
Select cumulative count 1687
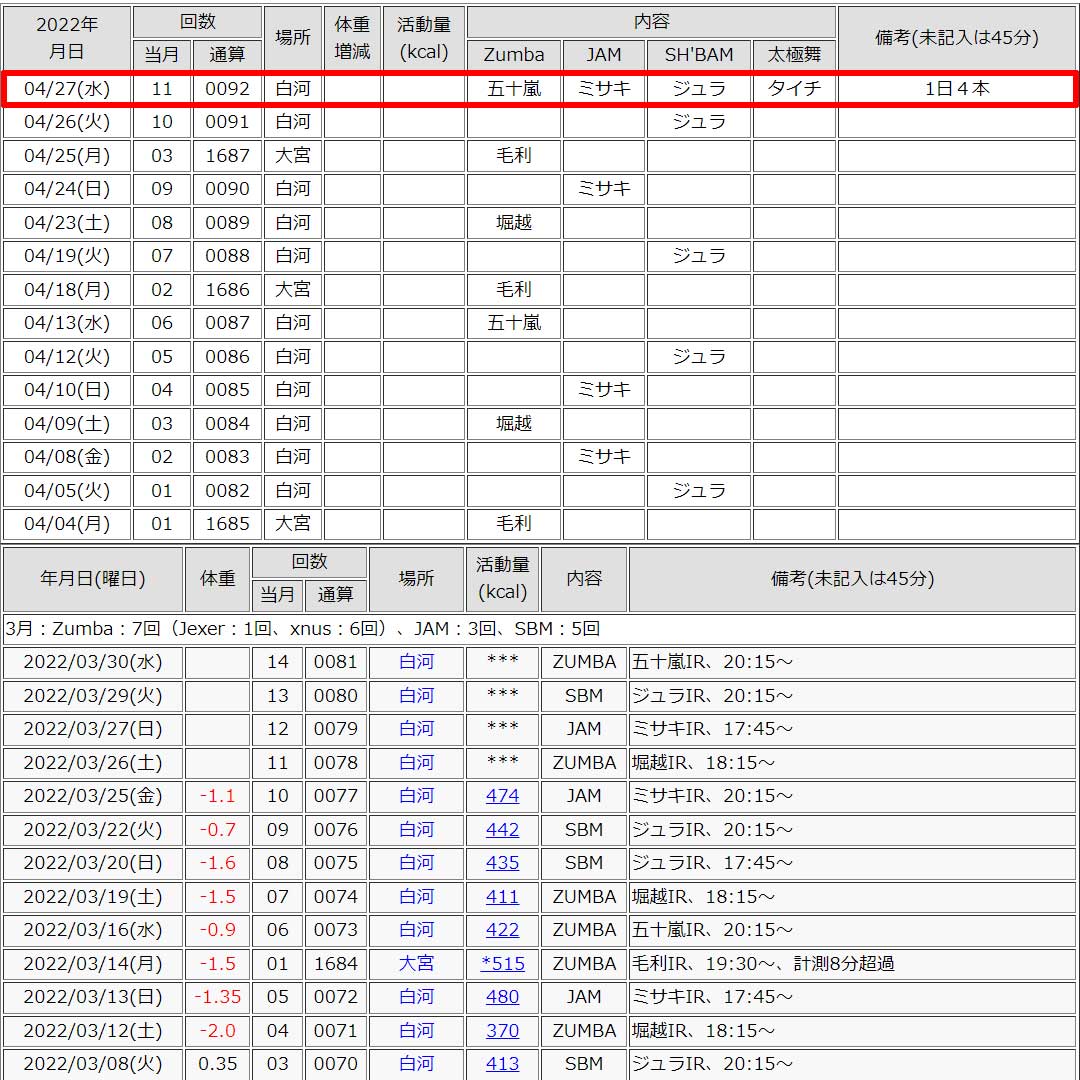point(227,156)
